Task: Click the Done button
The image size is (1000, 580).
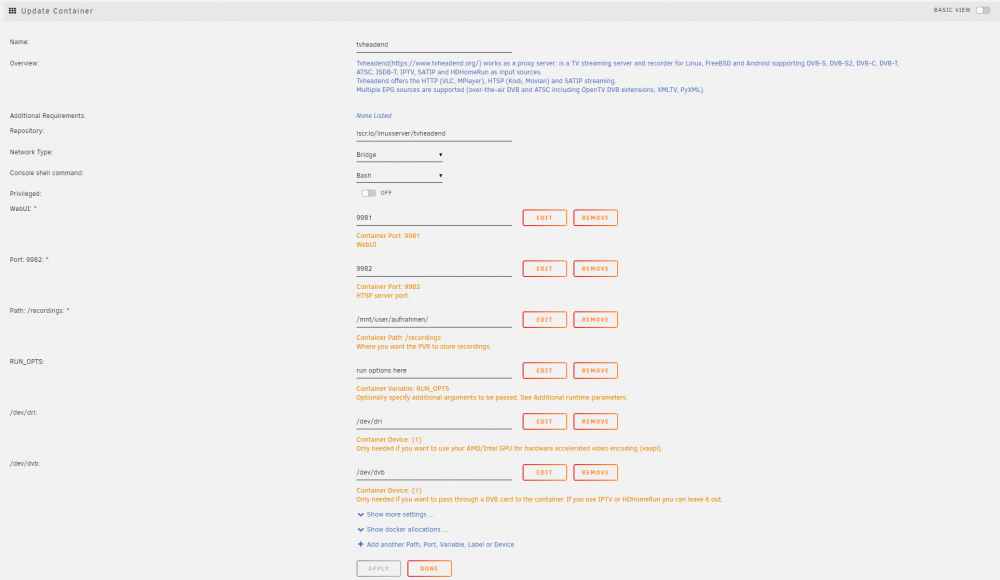Action: (x=429, y=569)
